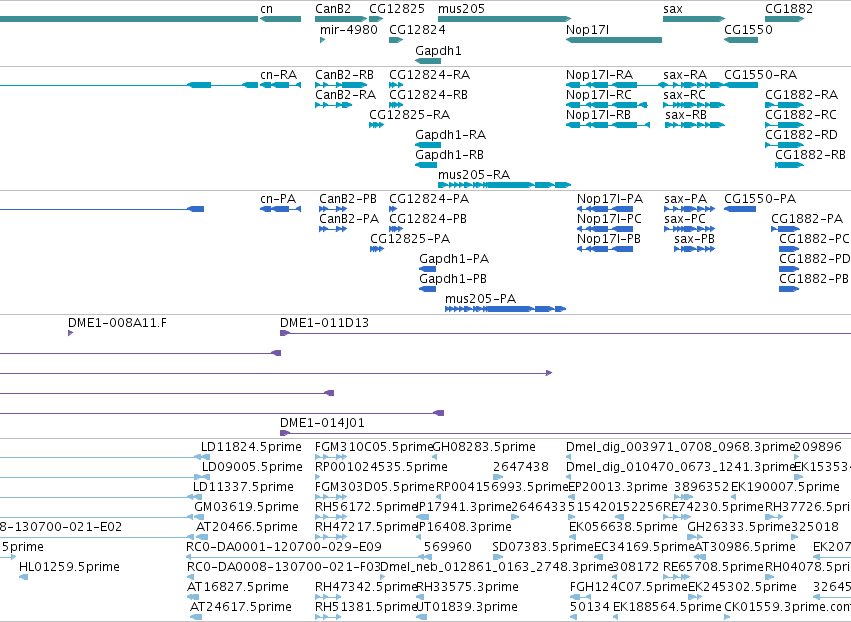
Task: Select EST AT16827.5prime
Action: click(238, 587)
